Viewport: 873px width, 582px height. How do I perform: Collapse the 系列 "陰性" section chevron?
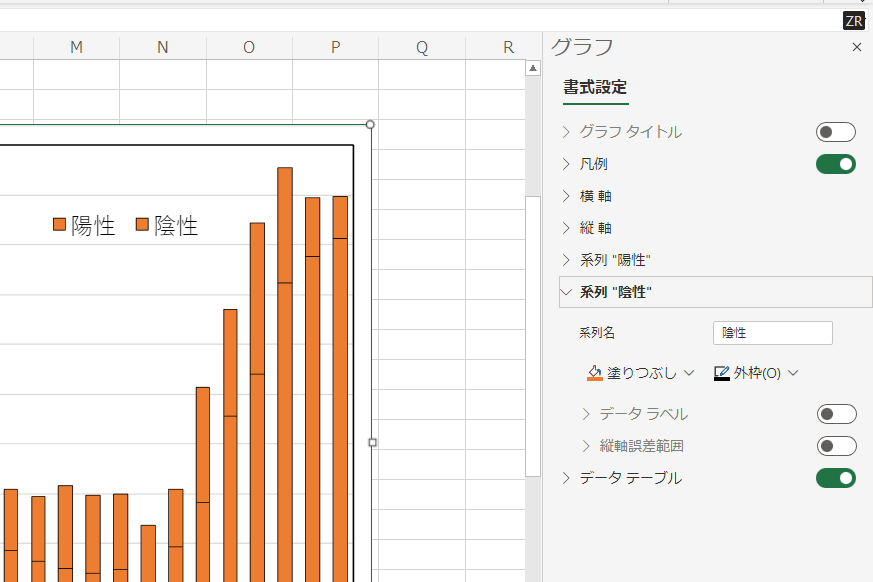click(x=566, y=292)
